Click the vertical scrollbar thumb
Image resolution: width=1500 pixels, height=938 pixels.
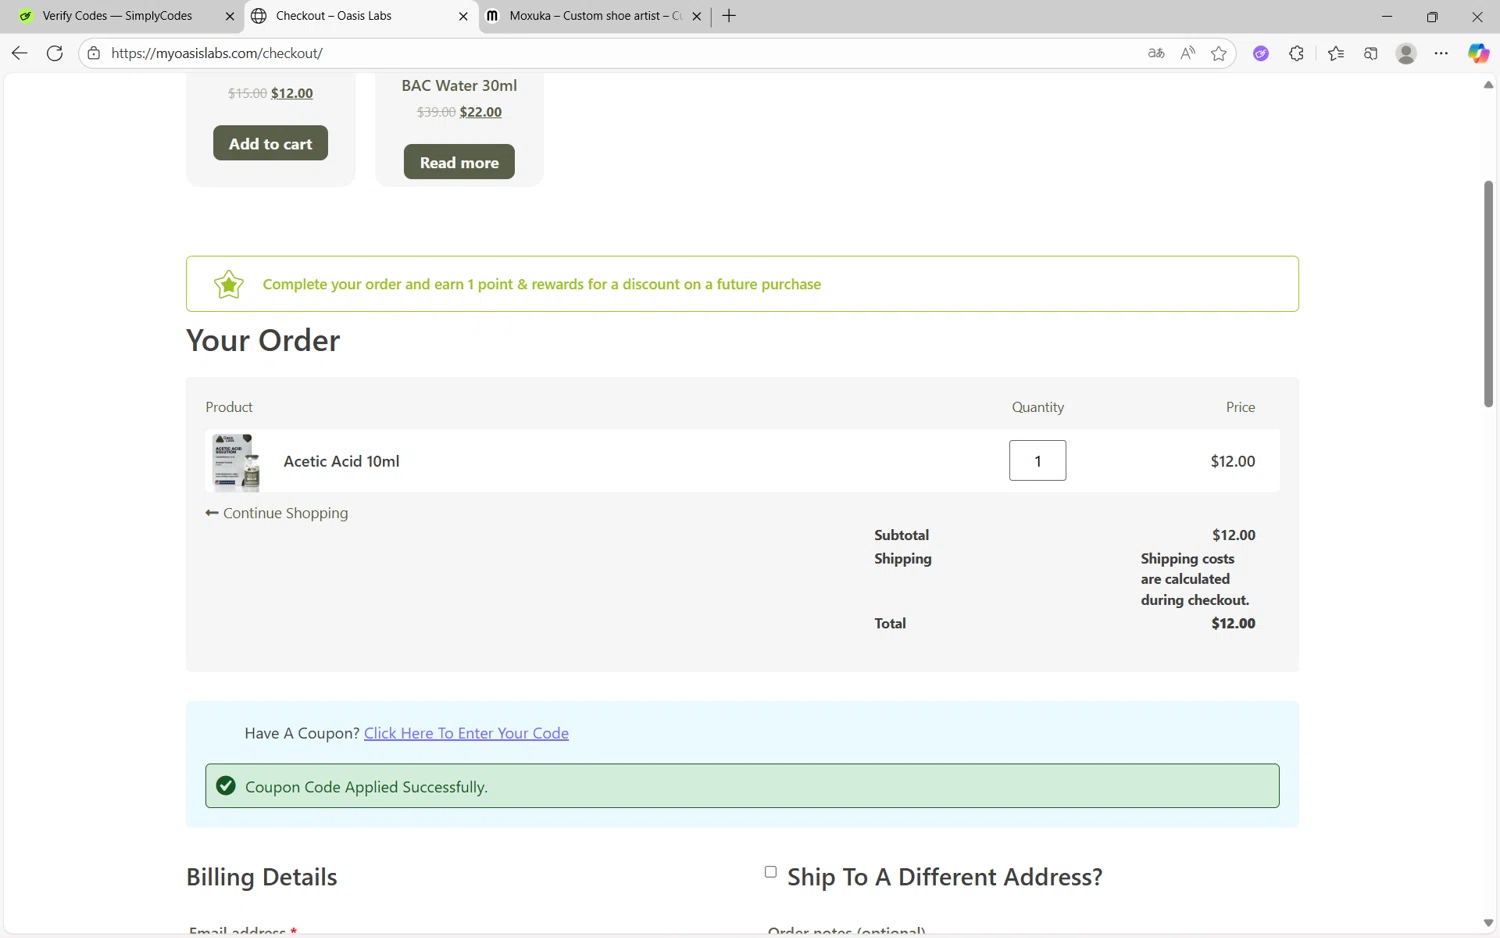(1488, 294)
